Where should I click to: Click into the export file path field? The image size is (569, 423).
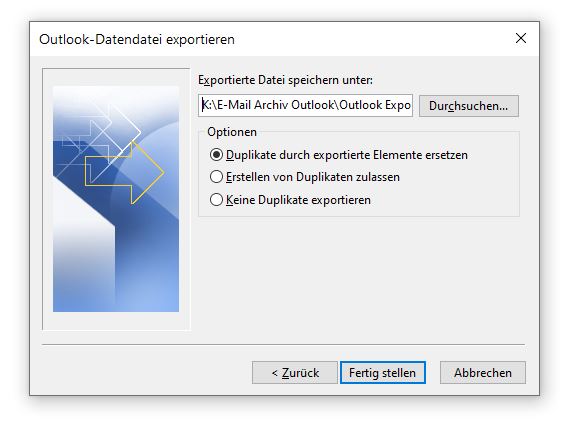click(305, 106)
